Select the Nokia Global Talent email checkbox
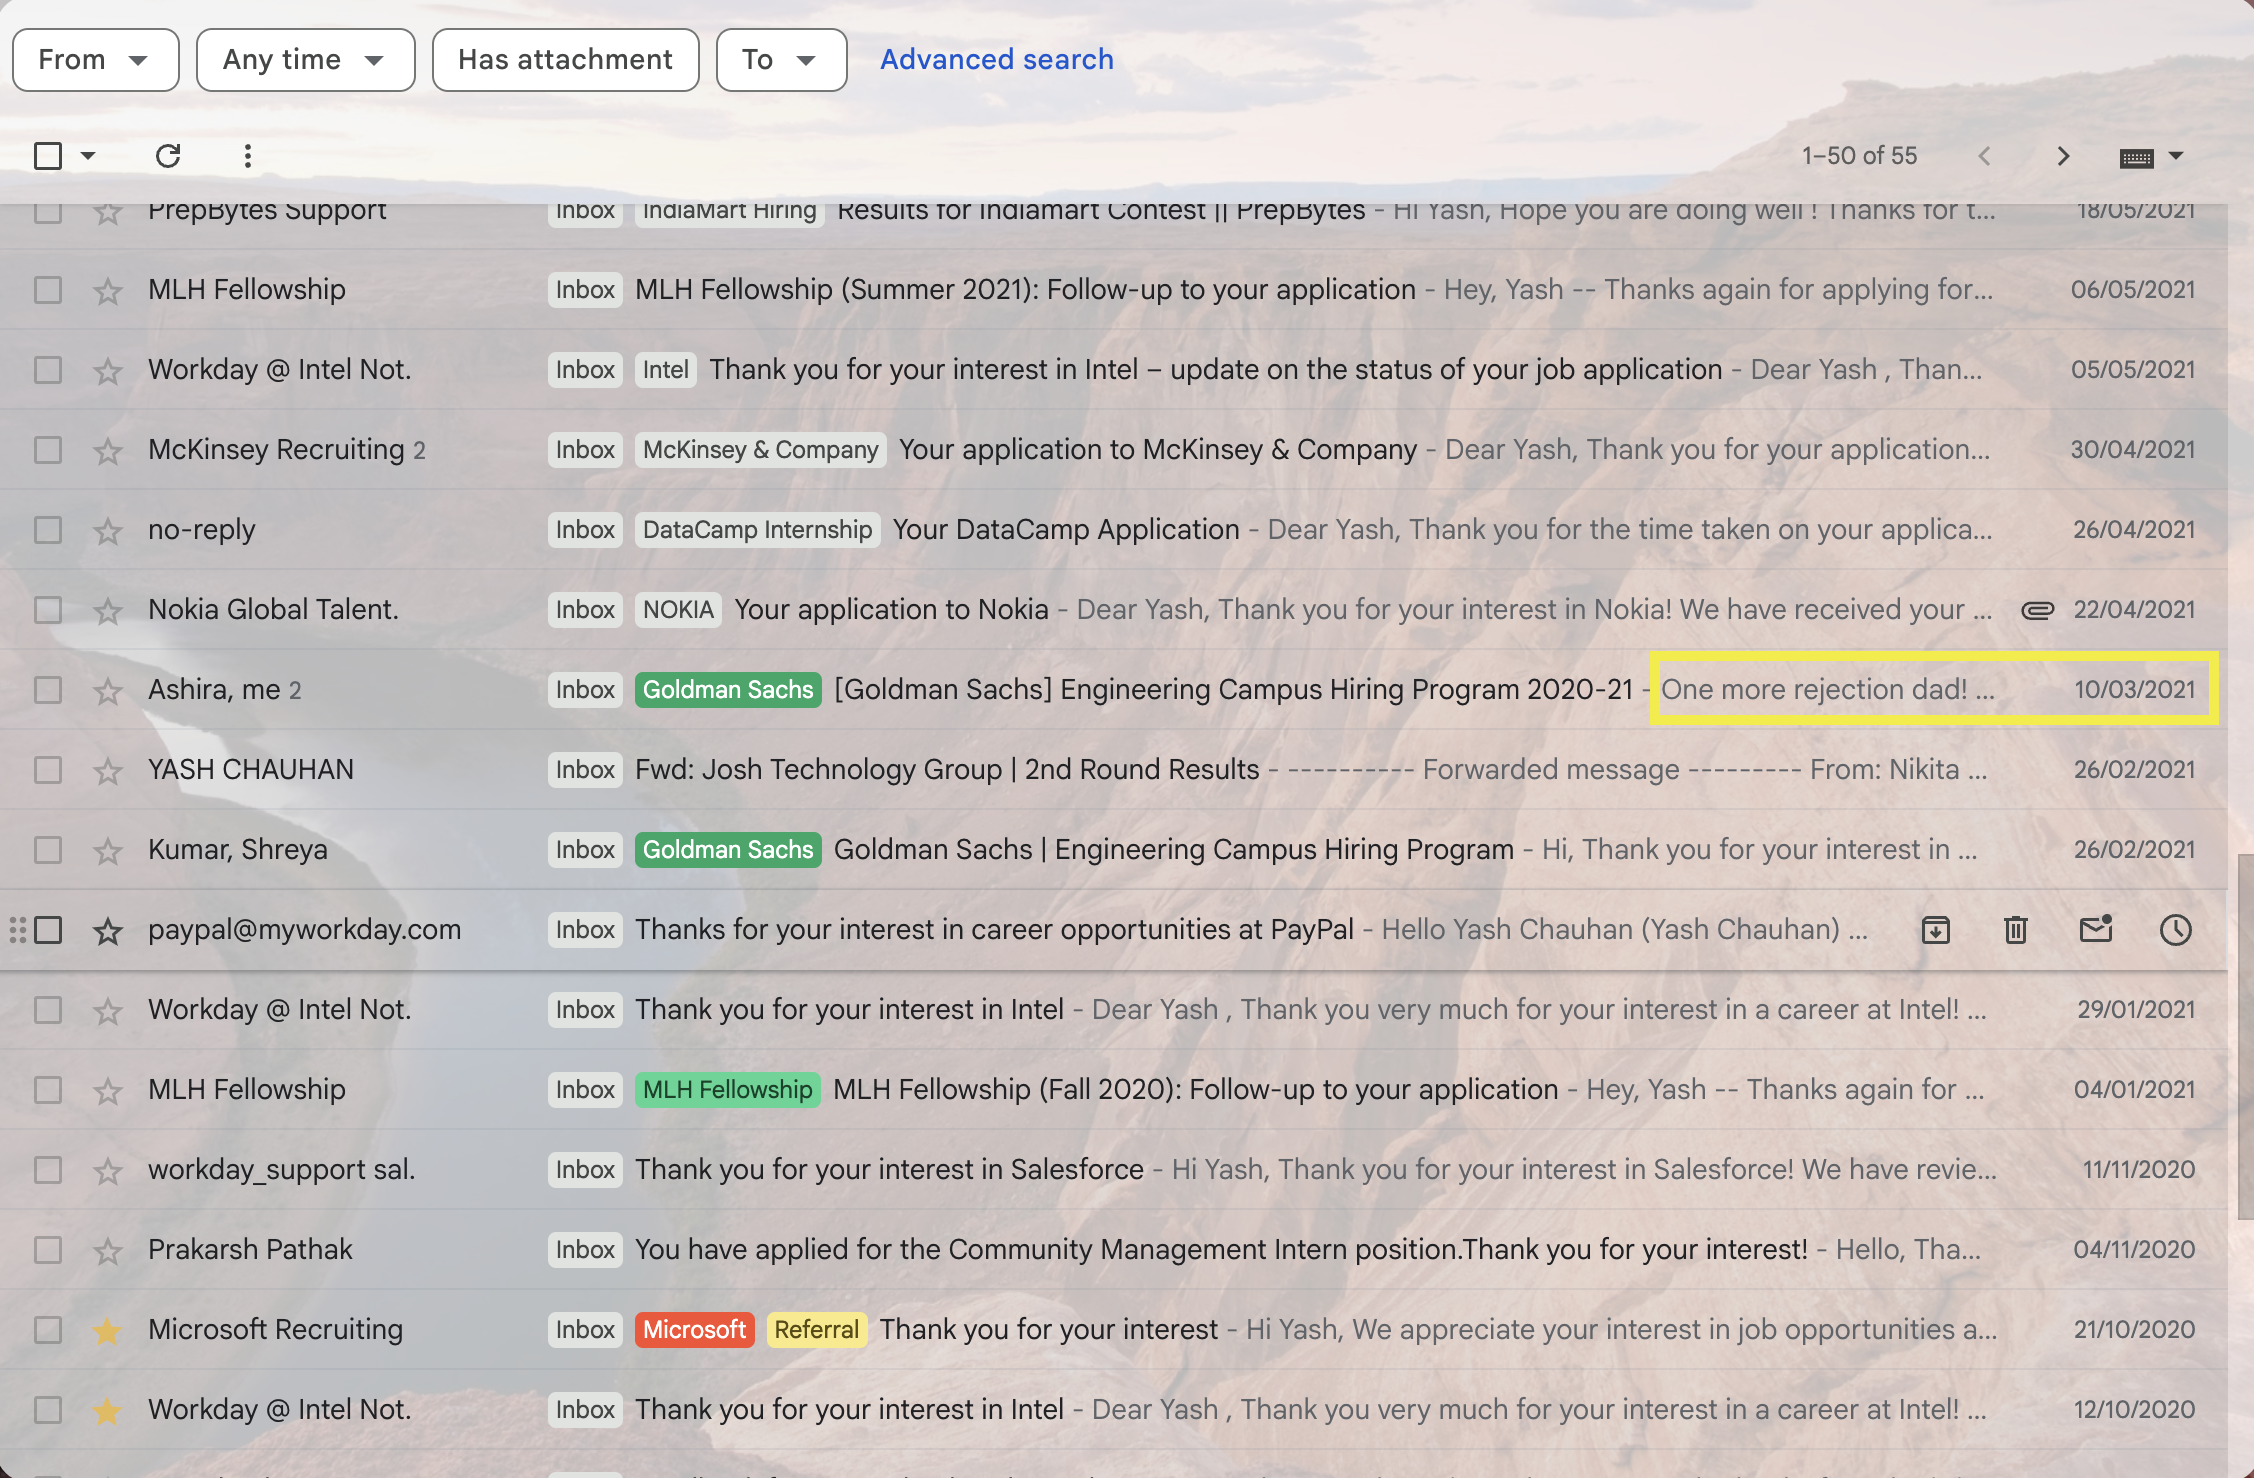Image resolution: width=2254 pixels, height=1478 pixels. (x=48, y=610)
